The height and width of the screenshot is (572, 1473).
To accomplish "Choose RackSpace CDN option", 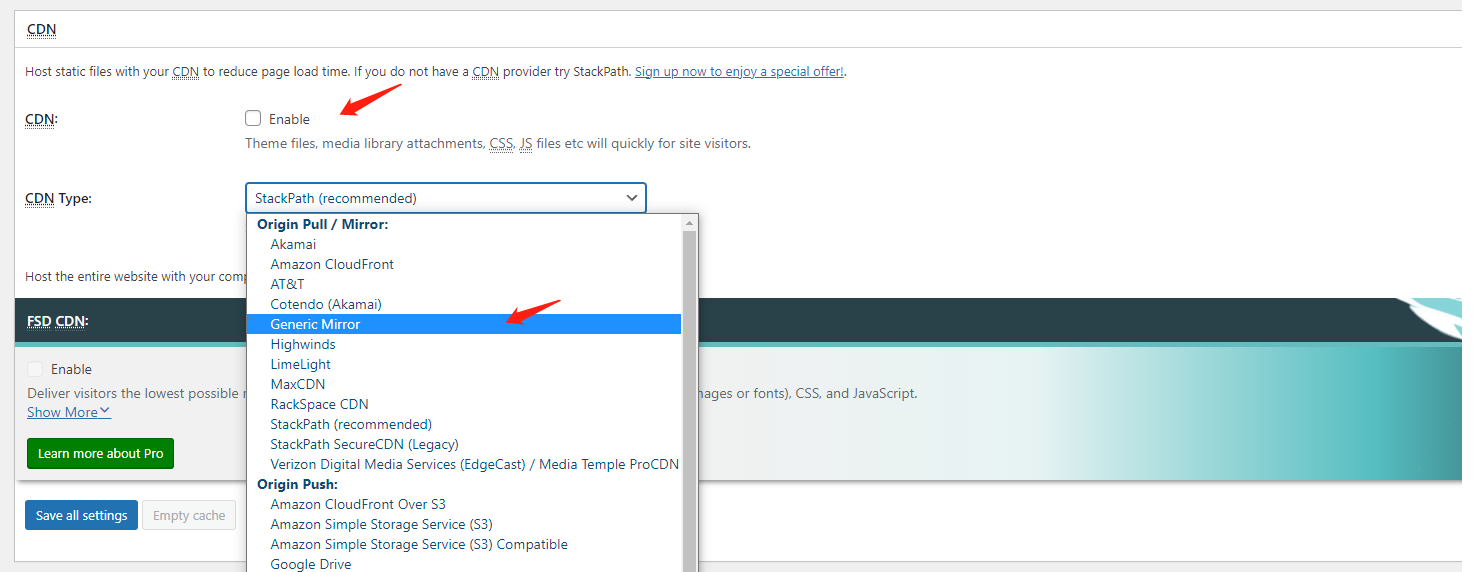I will pos(464,404).
